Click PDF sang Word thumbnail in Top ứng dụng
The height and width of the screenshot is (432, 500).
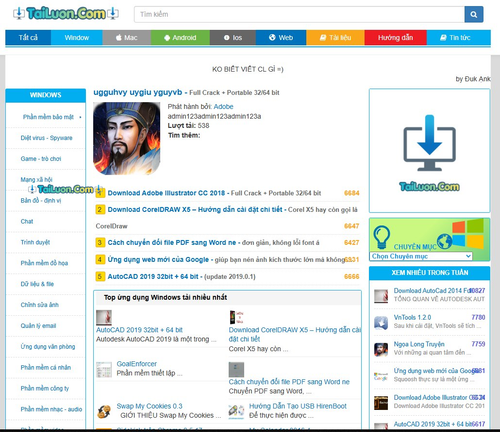pyautogui.click(x=236, y=370)
